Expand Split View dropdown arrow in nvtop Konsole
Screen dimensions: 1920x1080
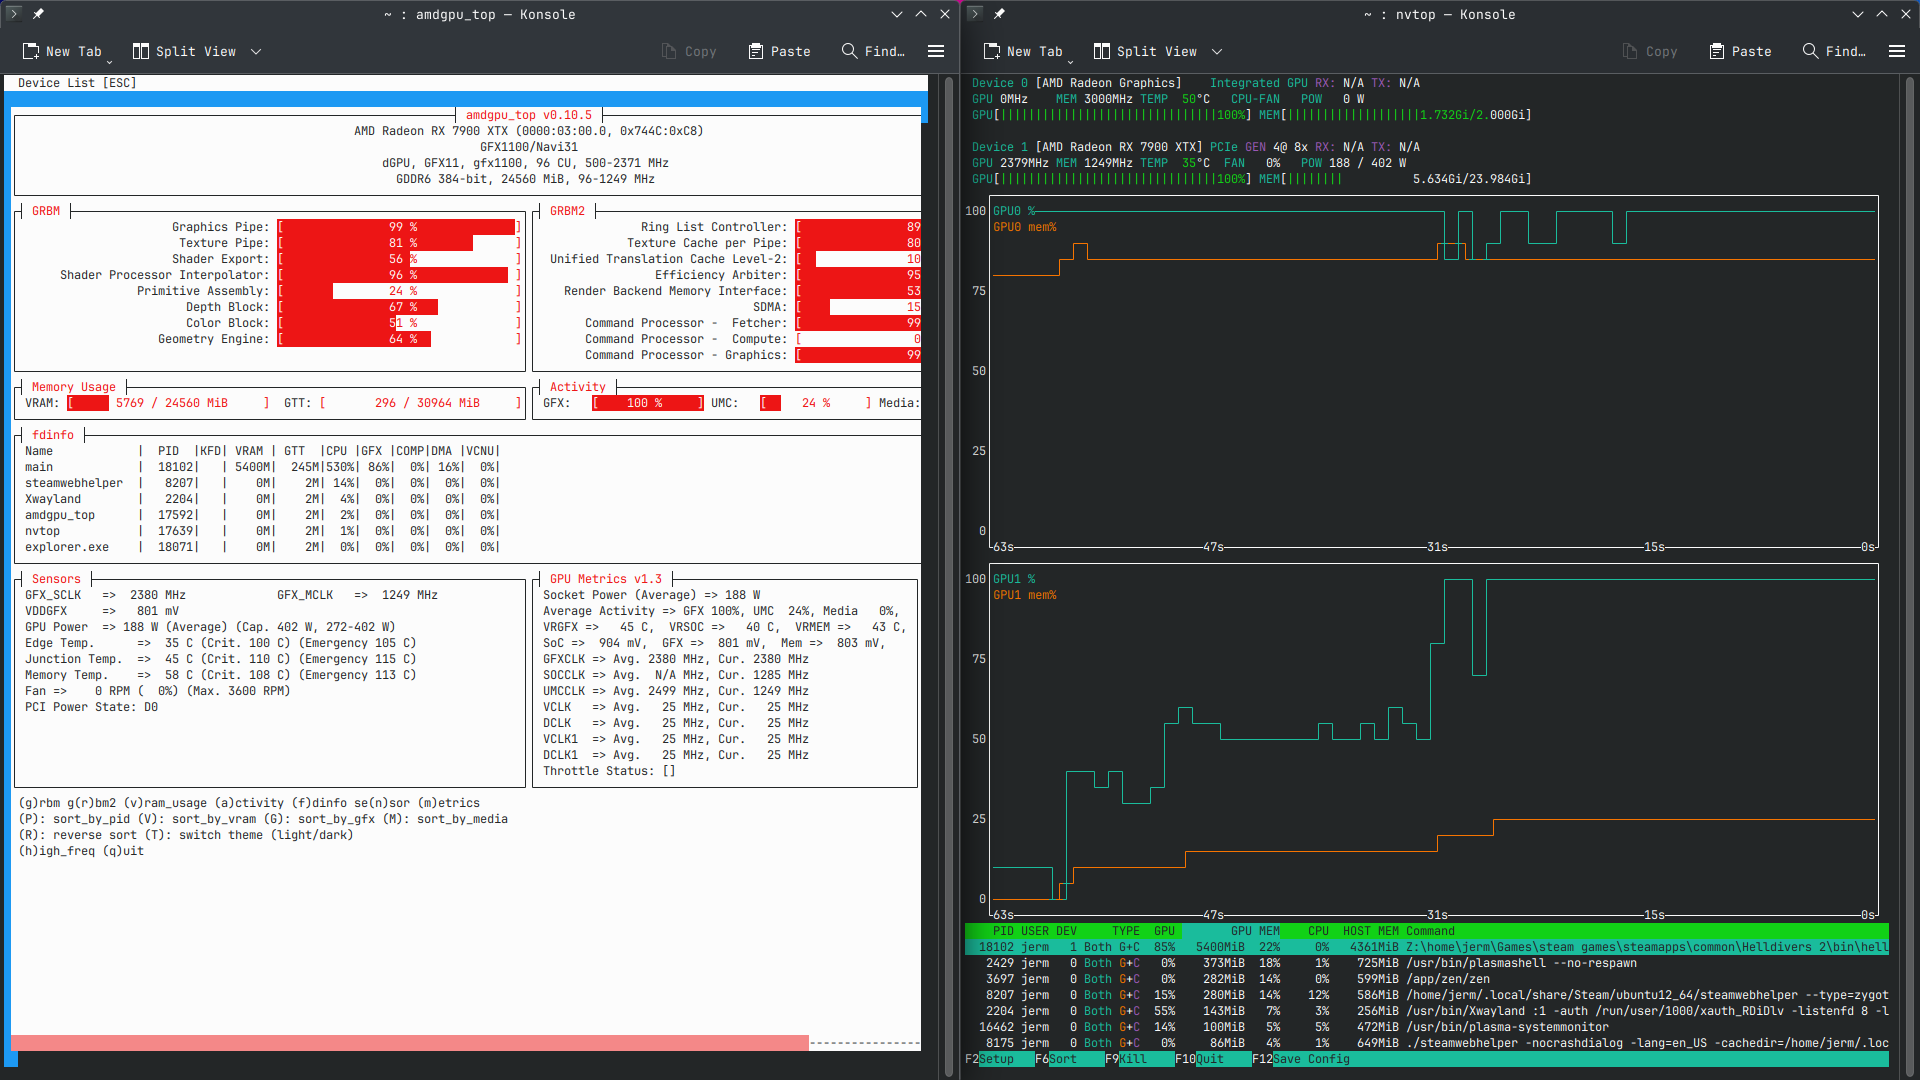click(x=1217, y=51)
